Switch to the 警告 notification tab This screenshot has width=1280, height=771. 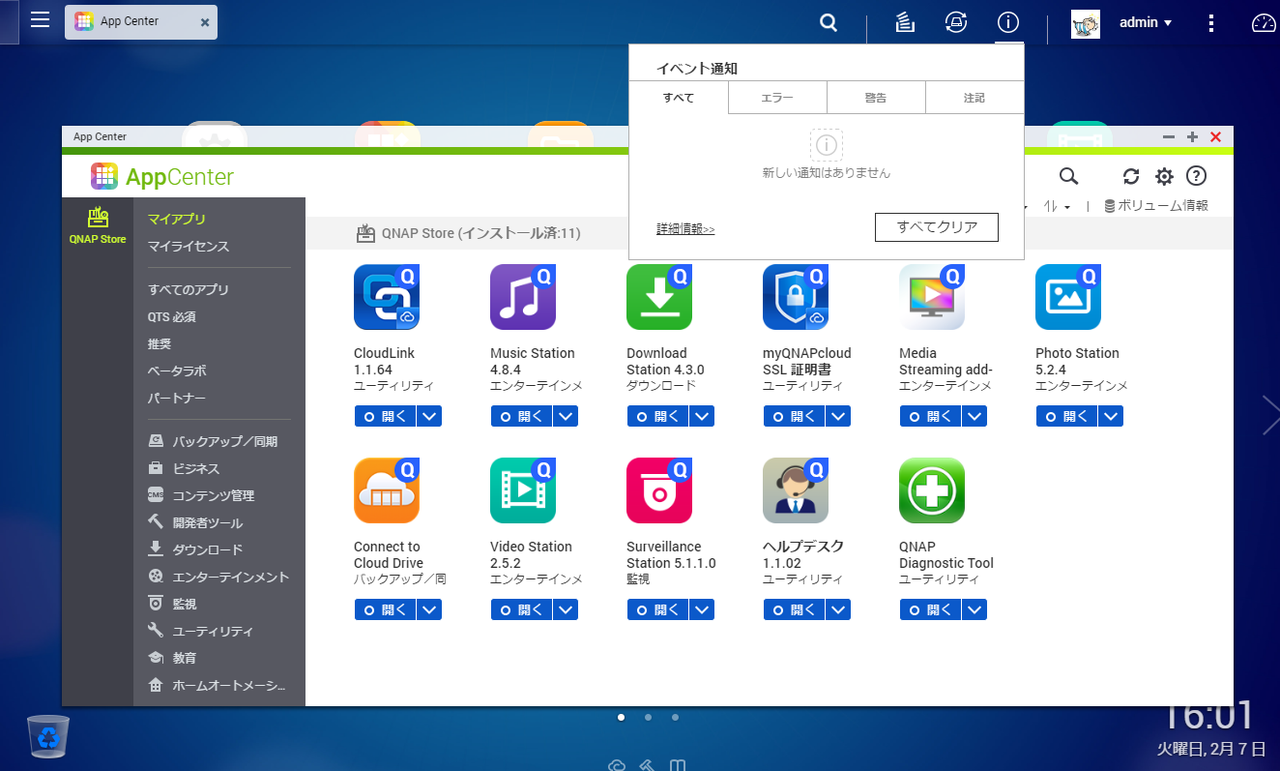coord(876,98)
